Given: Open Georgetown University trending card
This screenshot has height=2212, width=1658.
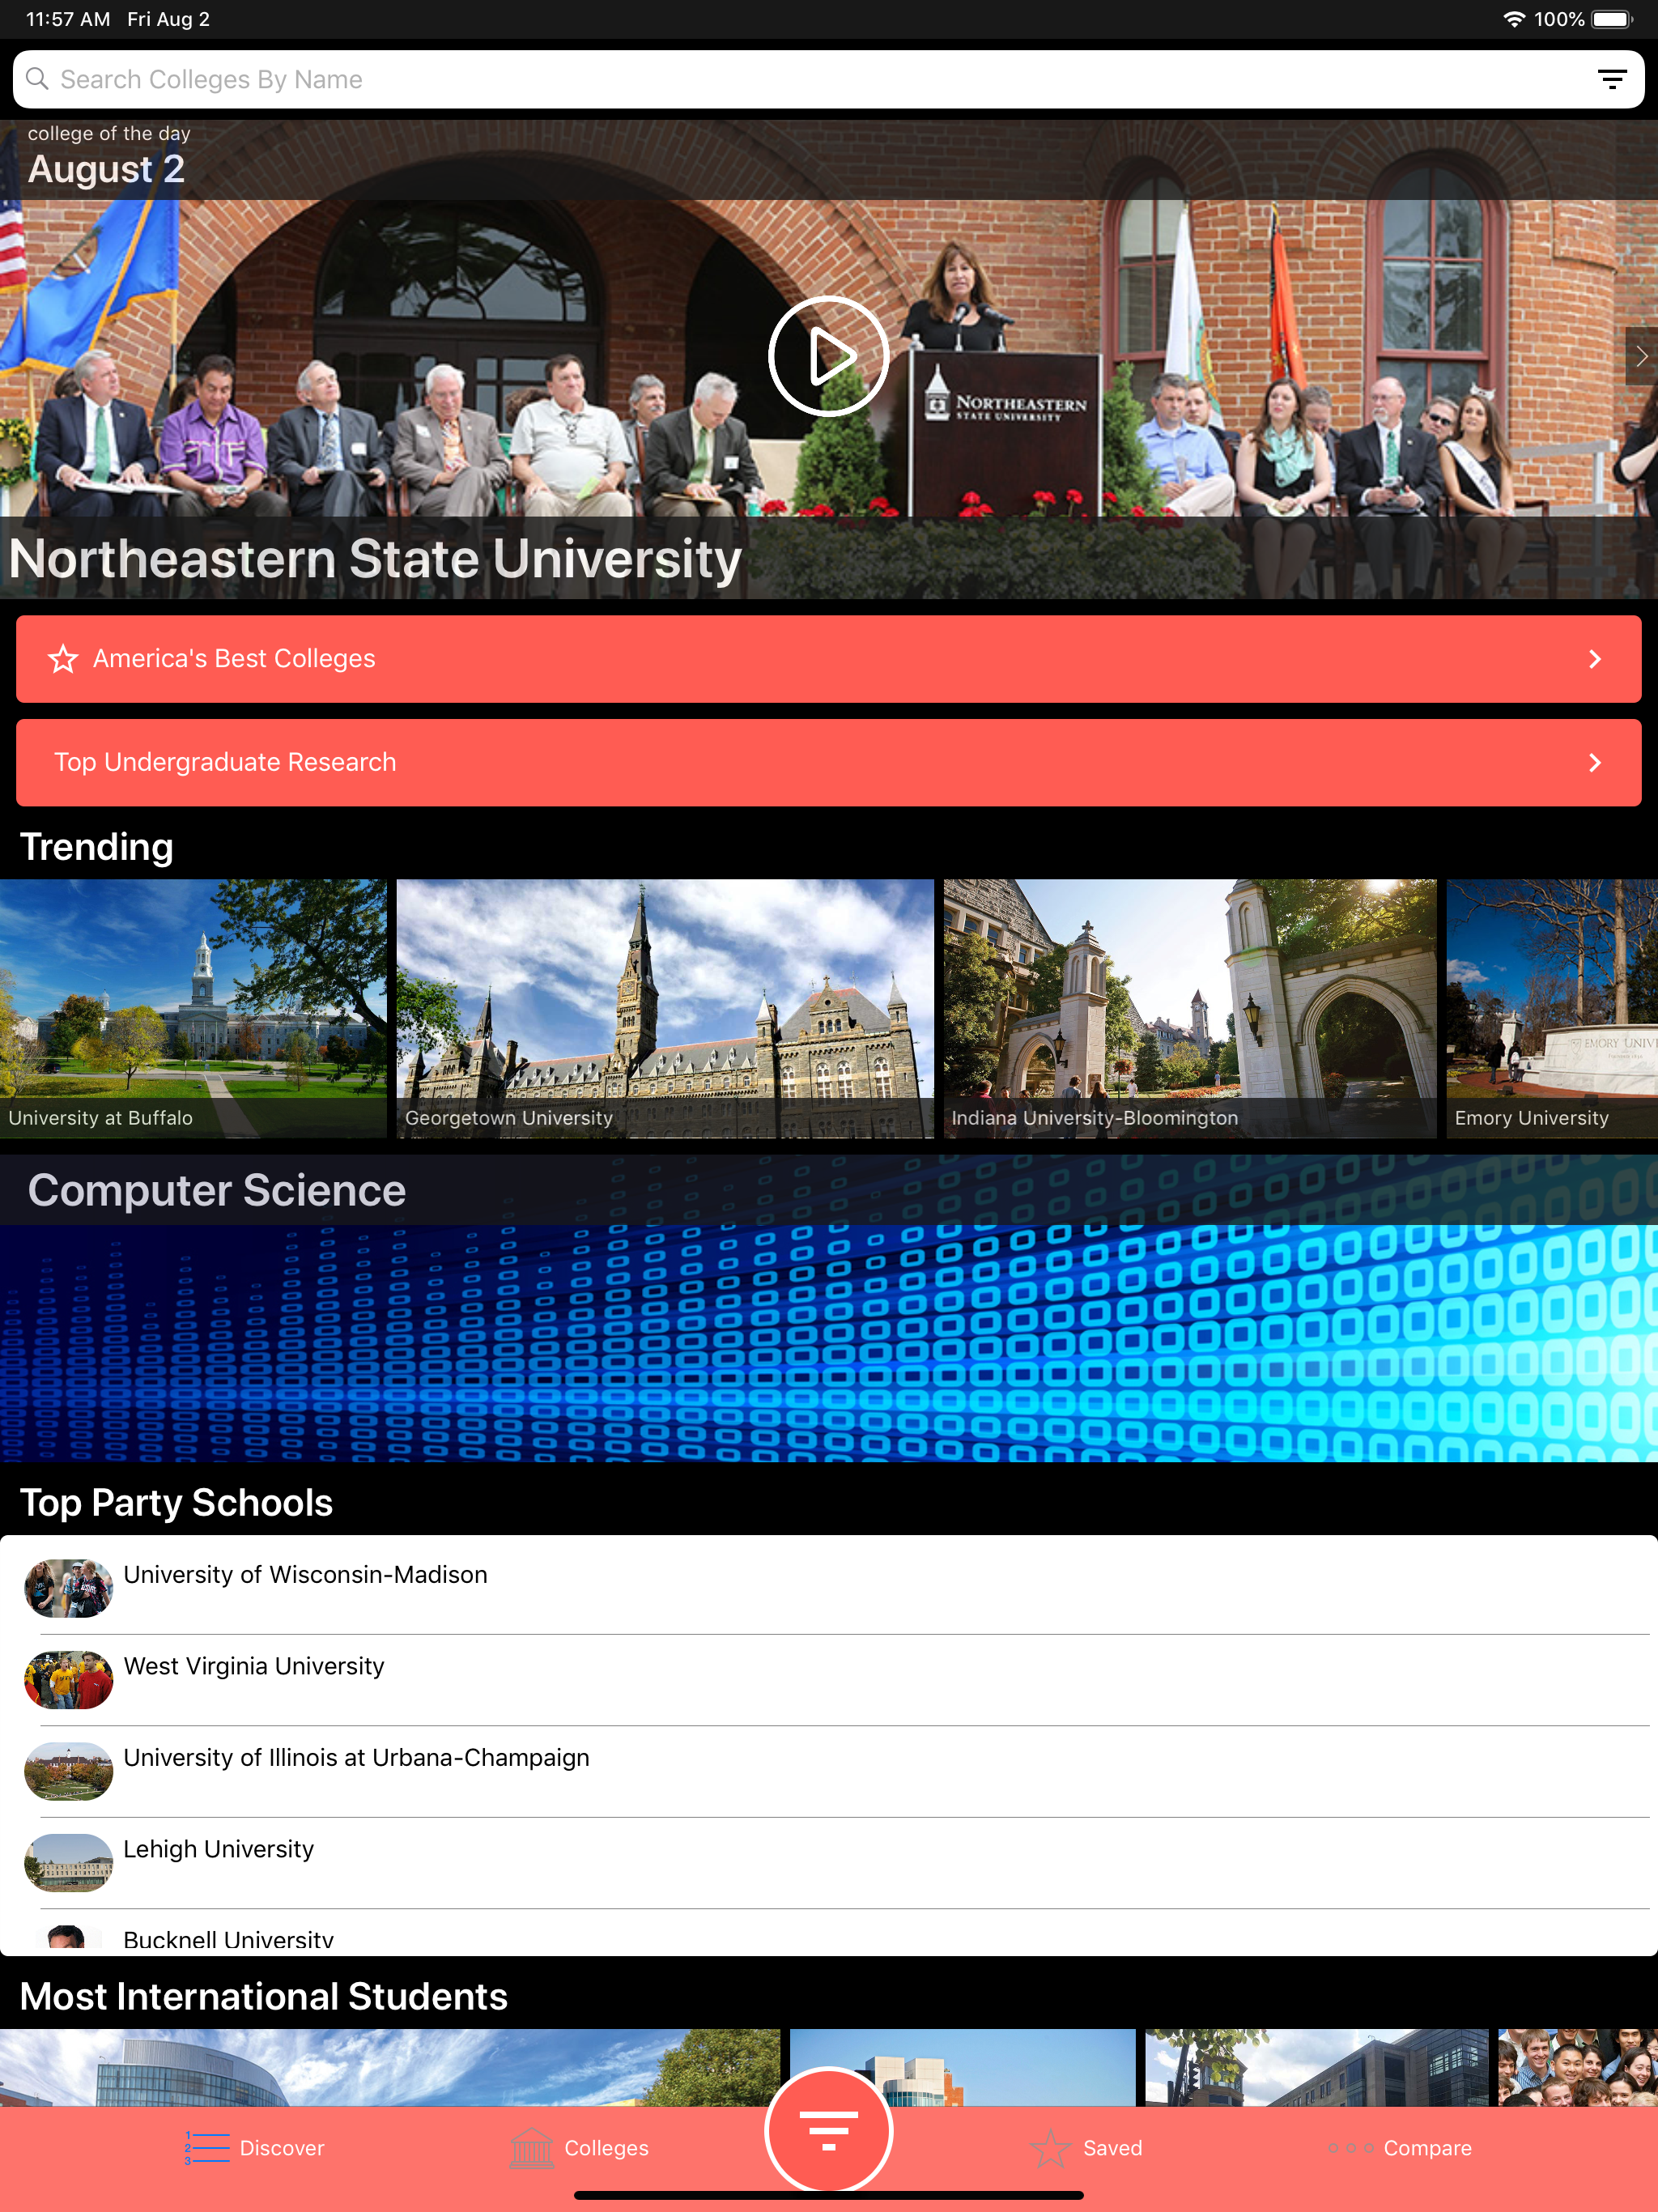Looking at the screenshot, I should point(665,1008).
